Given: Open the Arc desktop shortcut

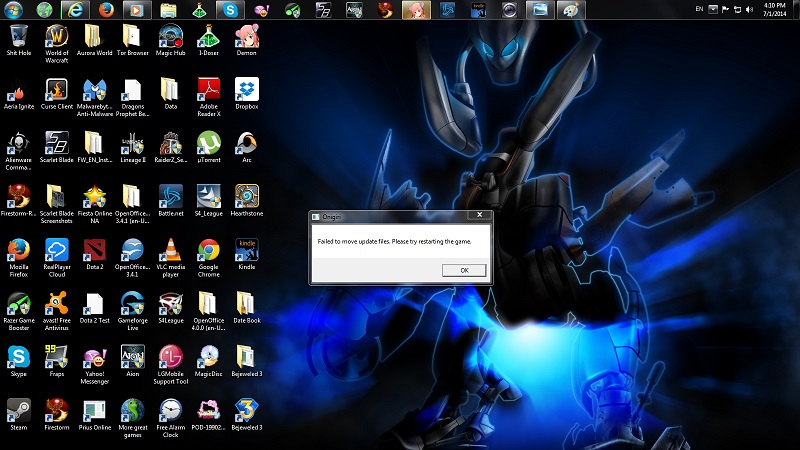Looking at the screenshot, I should coord(246,147).
